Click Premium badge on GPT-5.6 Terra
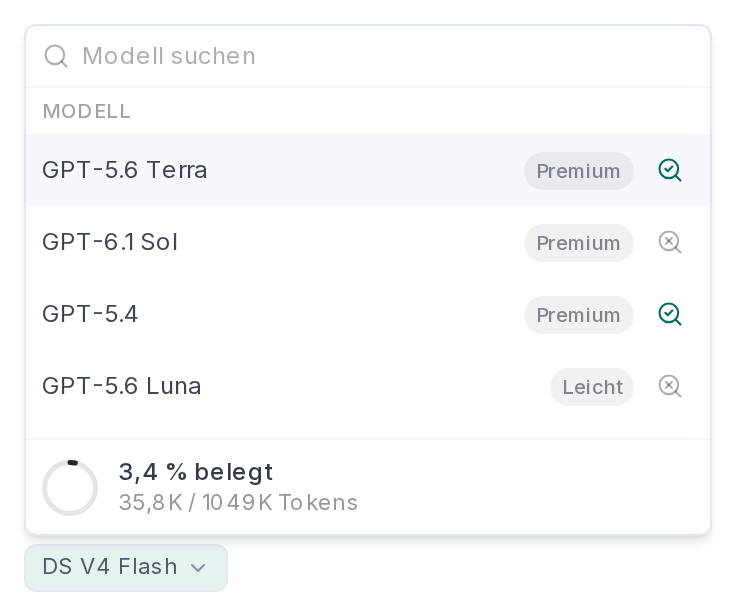The height and width of the screenshot is (616, 736). [579, 171]
